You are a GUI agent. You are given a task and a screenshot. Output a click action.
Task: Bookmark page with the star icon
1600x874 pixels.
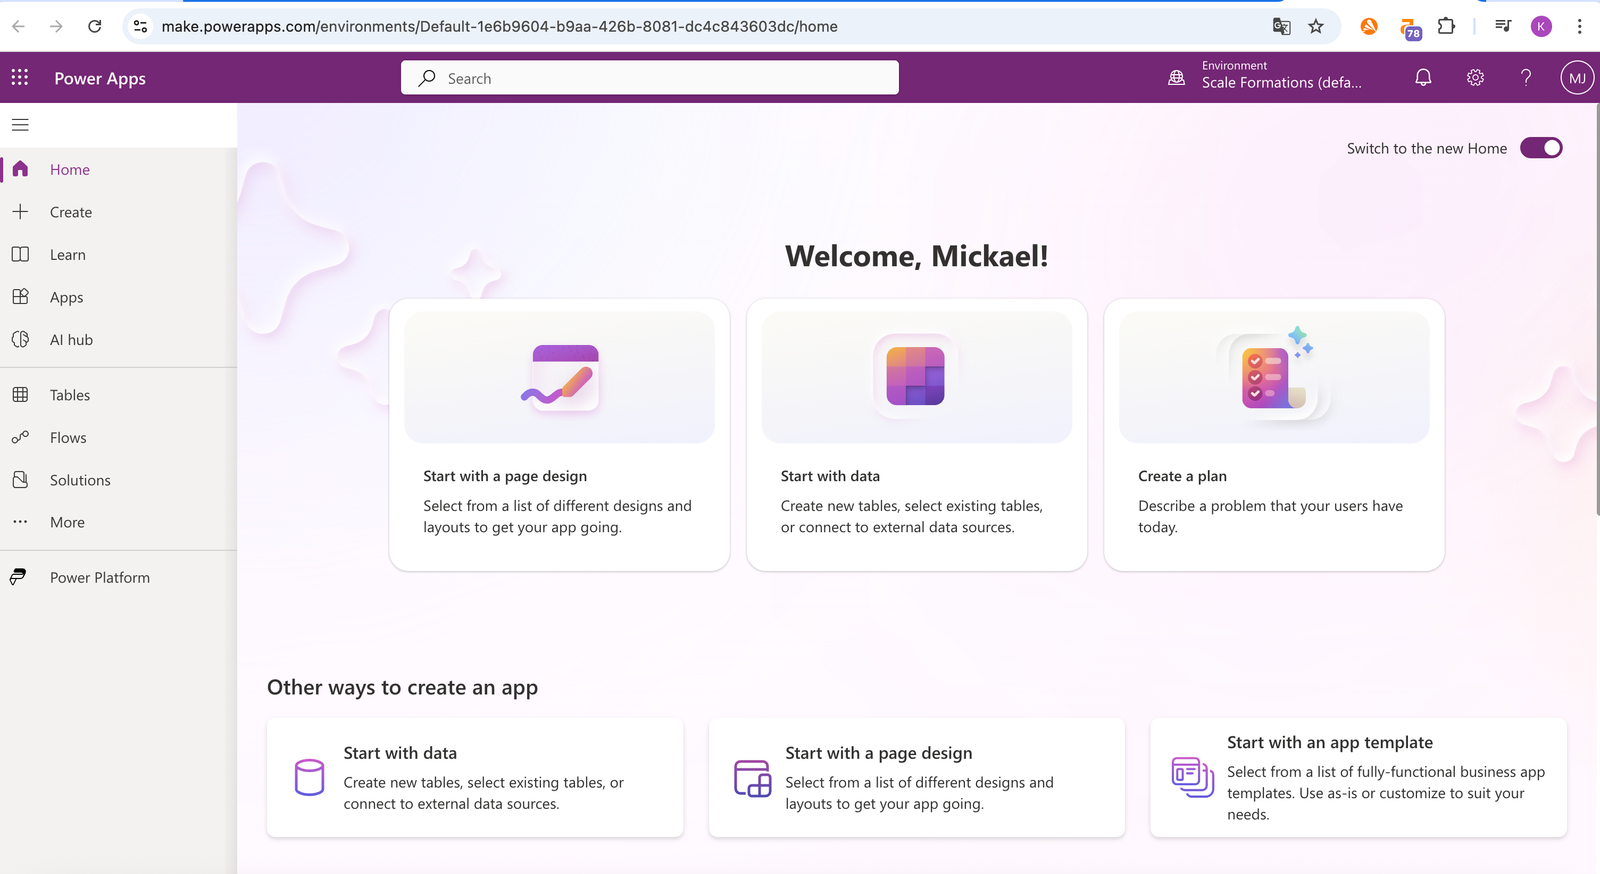click(x=1316, y=26)
